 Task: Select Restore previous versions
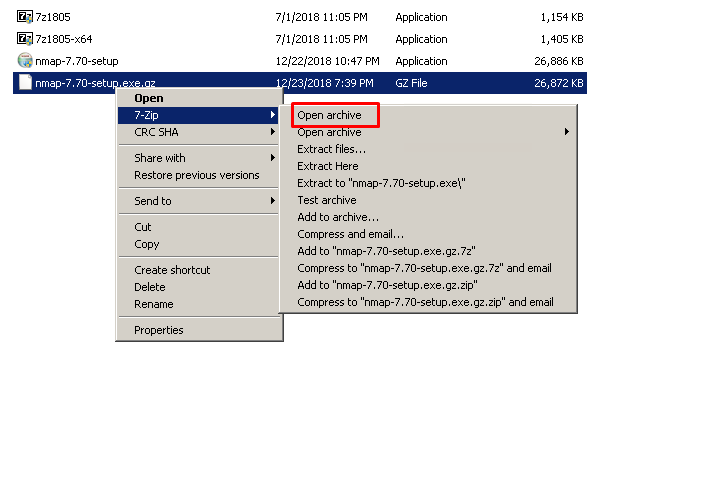tap(200, 175)
